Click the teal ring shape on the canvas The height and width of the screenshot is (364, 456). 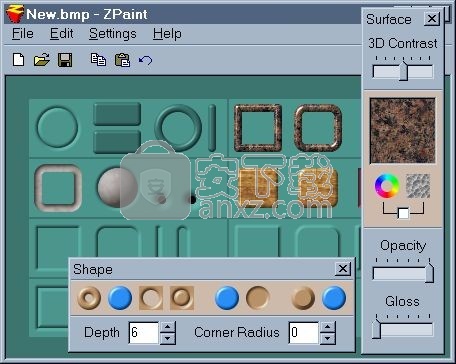[x=179, y=128]
